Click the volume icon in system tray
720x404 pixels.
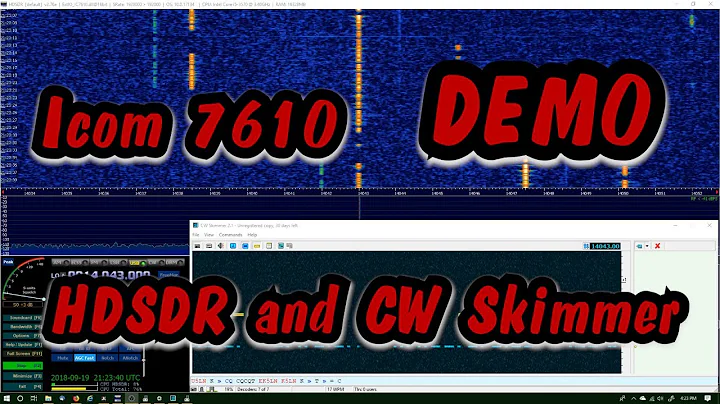(x=660, y=398)
